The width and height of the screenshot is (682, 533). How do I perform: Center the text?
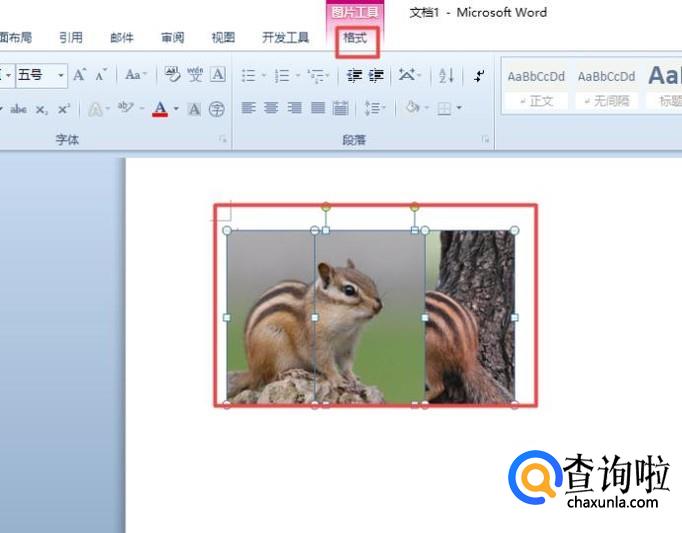tap(271, 108)
